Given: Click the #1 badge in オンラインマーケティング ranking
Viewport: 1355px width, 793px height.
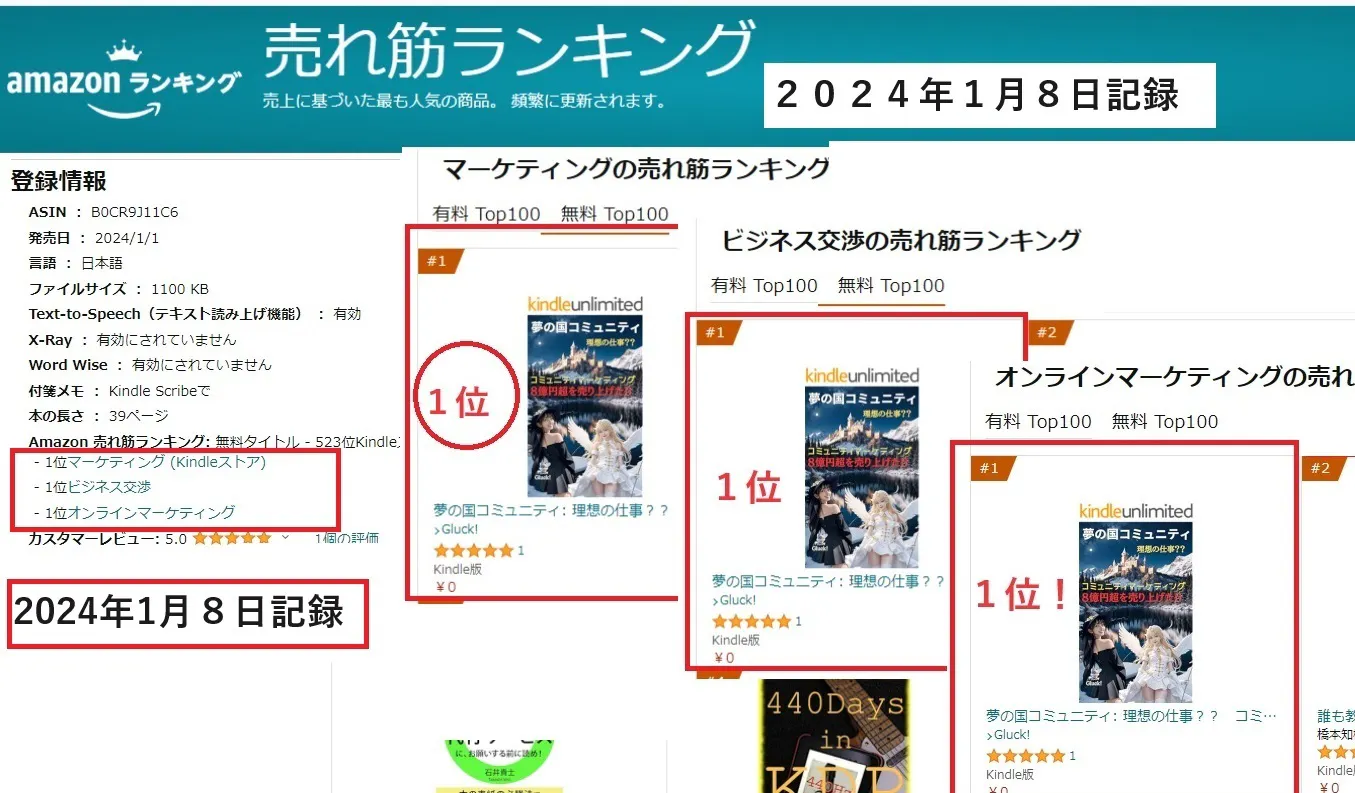Looking at the screenshot, I should pos(990,468).
